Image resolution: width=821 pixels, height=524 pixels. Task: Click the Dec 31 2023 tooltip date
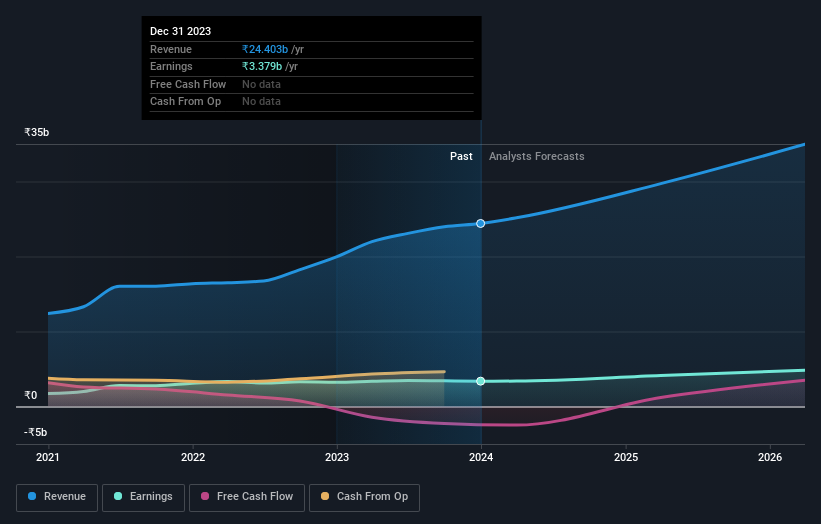[x=181, y=31]
